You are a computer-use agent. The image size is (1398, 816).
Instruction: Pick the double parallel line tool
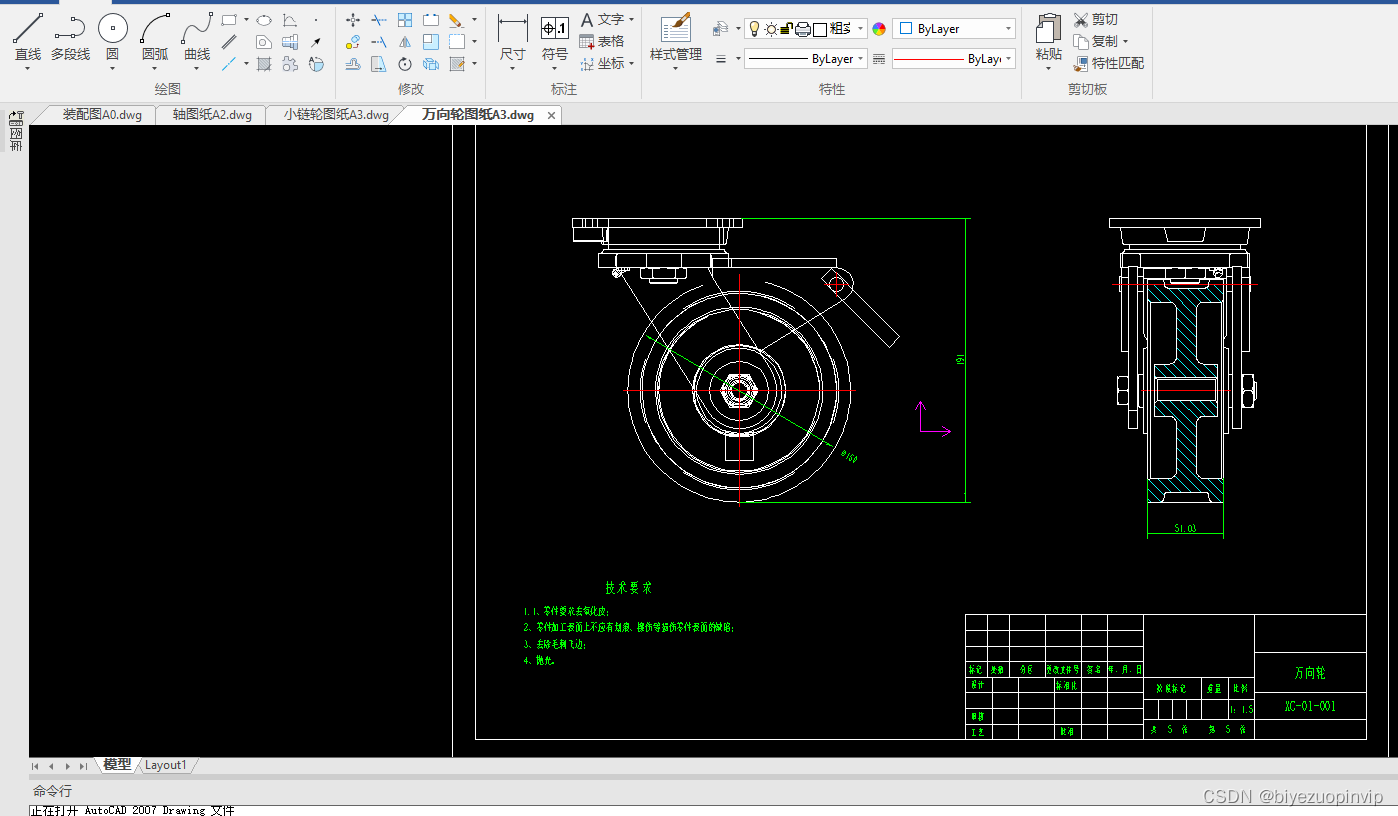pos(229,42)
